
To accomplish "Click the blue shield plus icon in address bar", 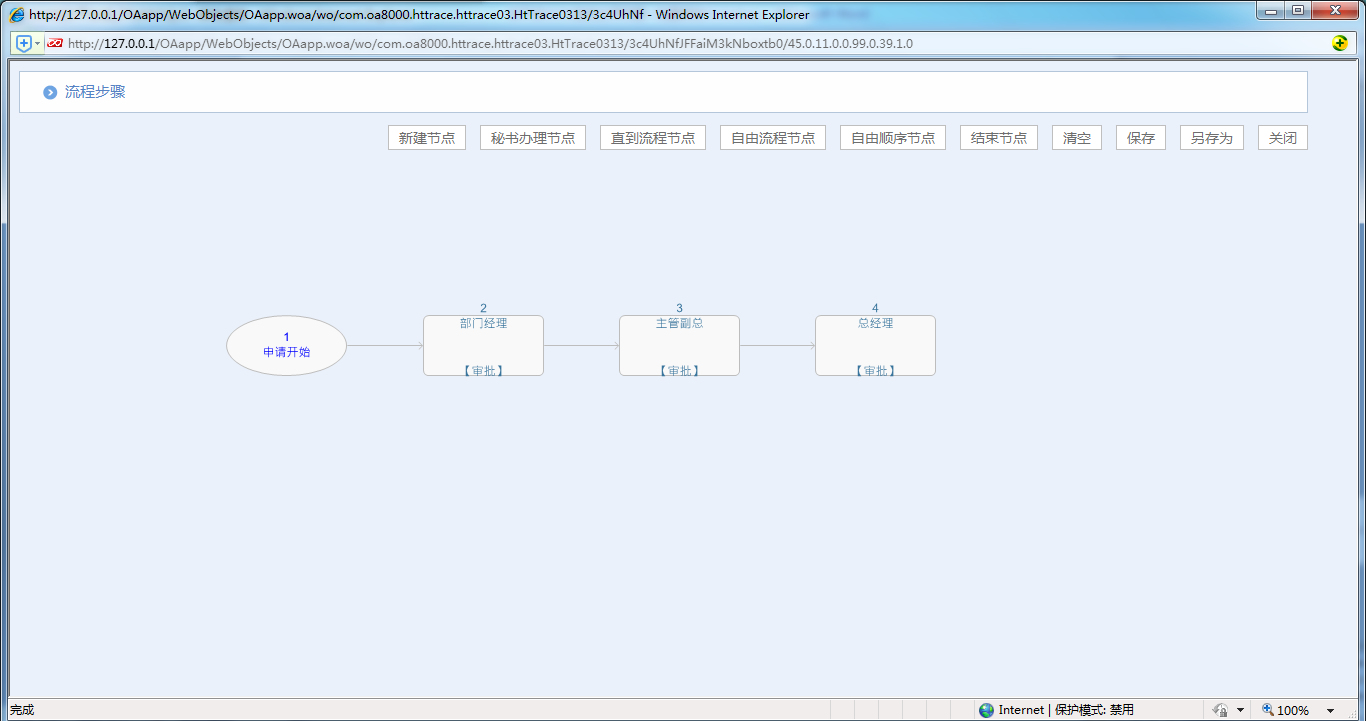I will click(x=23, y=43).
